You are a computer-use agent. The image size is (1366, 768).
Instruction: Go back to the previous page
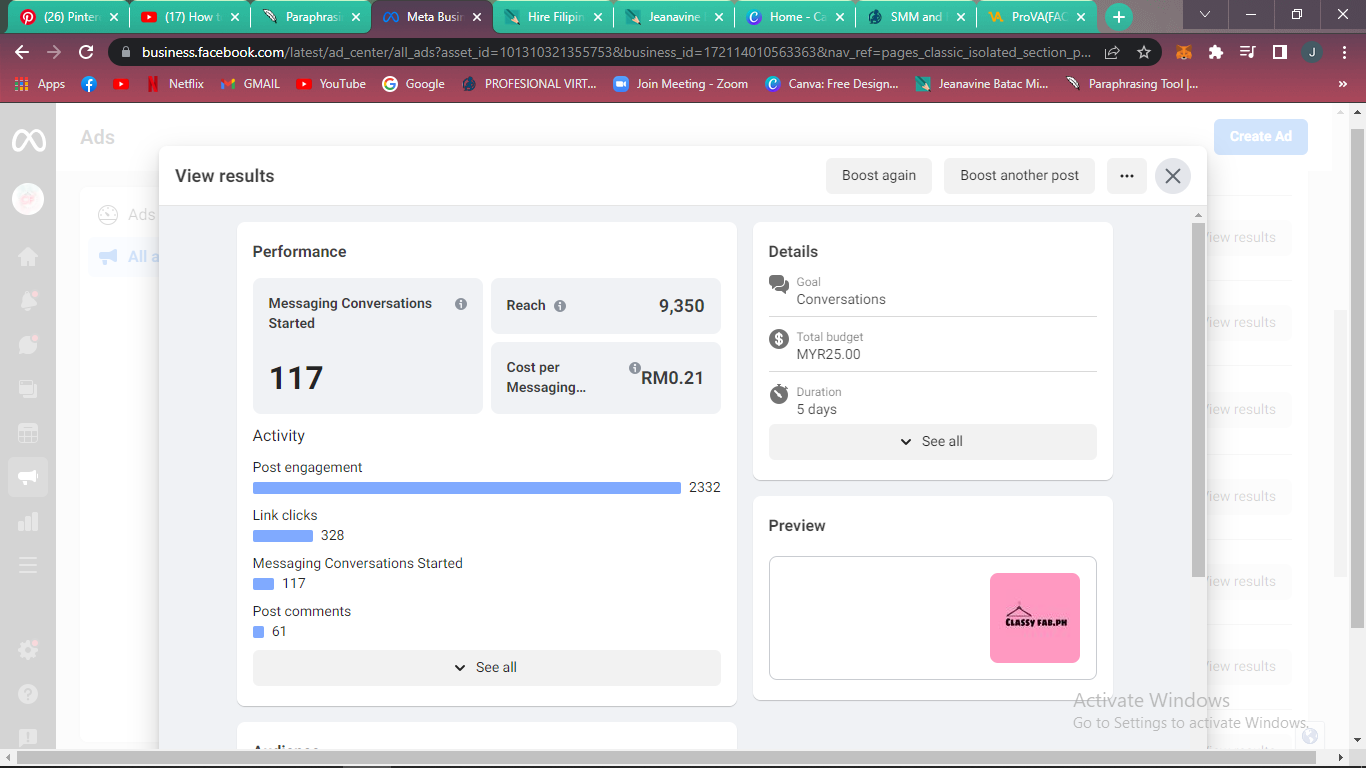pos(22,52)
